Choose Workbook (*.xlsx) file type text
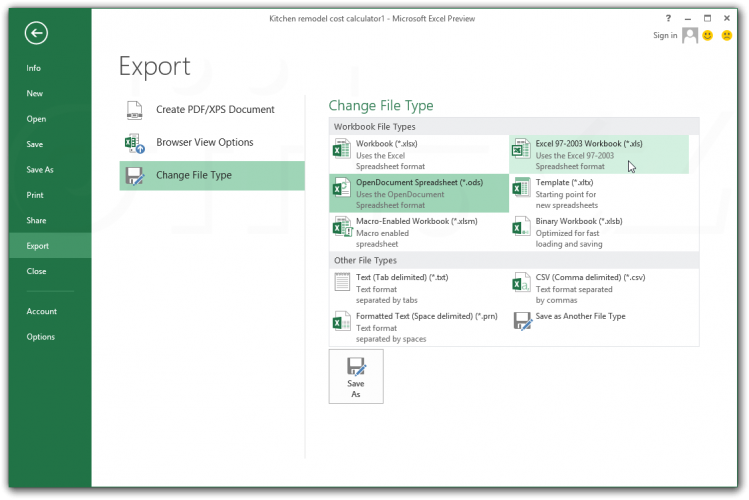 (x=387, y=143)
